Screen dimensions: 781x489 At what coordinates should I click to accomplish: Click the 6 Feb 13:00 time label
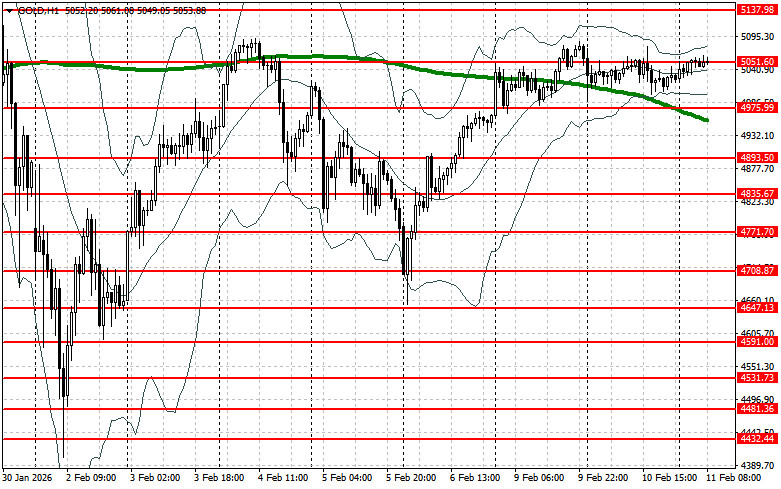coord(475,478)
